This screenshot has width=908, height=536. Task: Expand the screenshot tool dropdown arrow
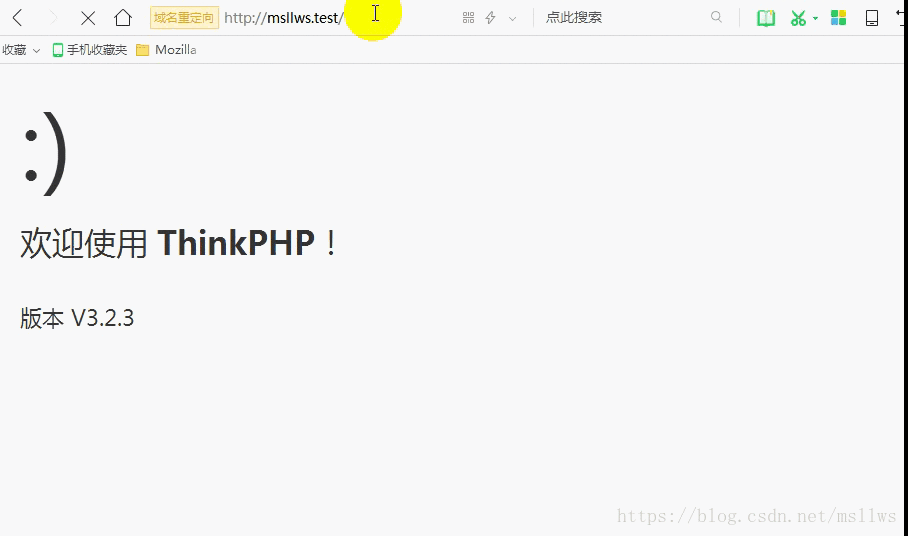[x=815, y=18]
